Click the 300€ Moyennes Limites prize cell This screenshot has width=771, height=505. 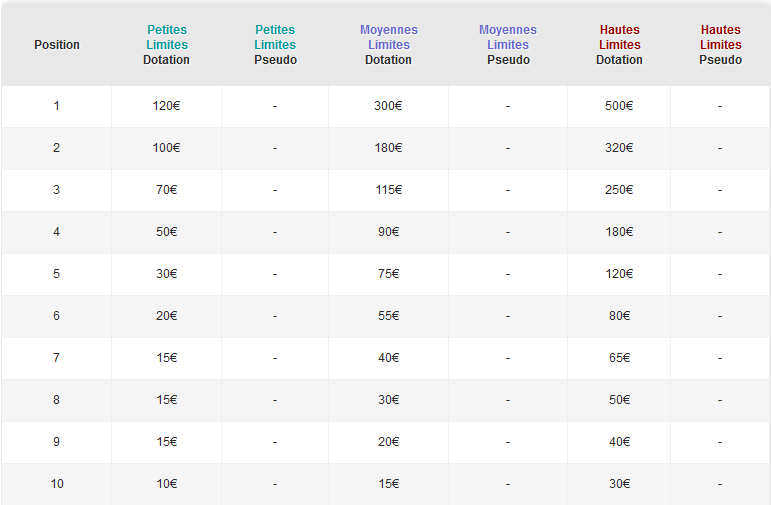pyautogui.click(x=388, y=106)
